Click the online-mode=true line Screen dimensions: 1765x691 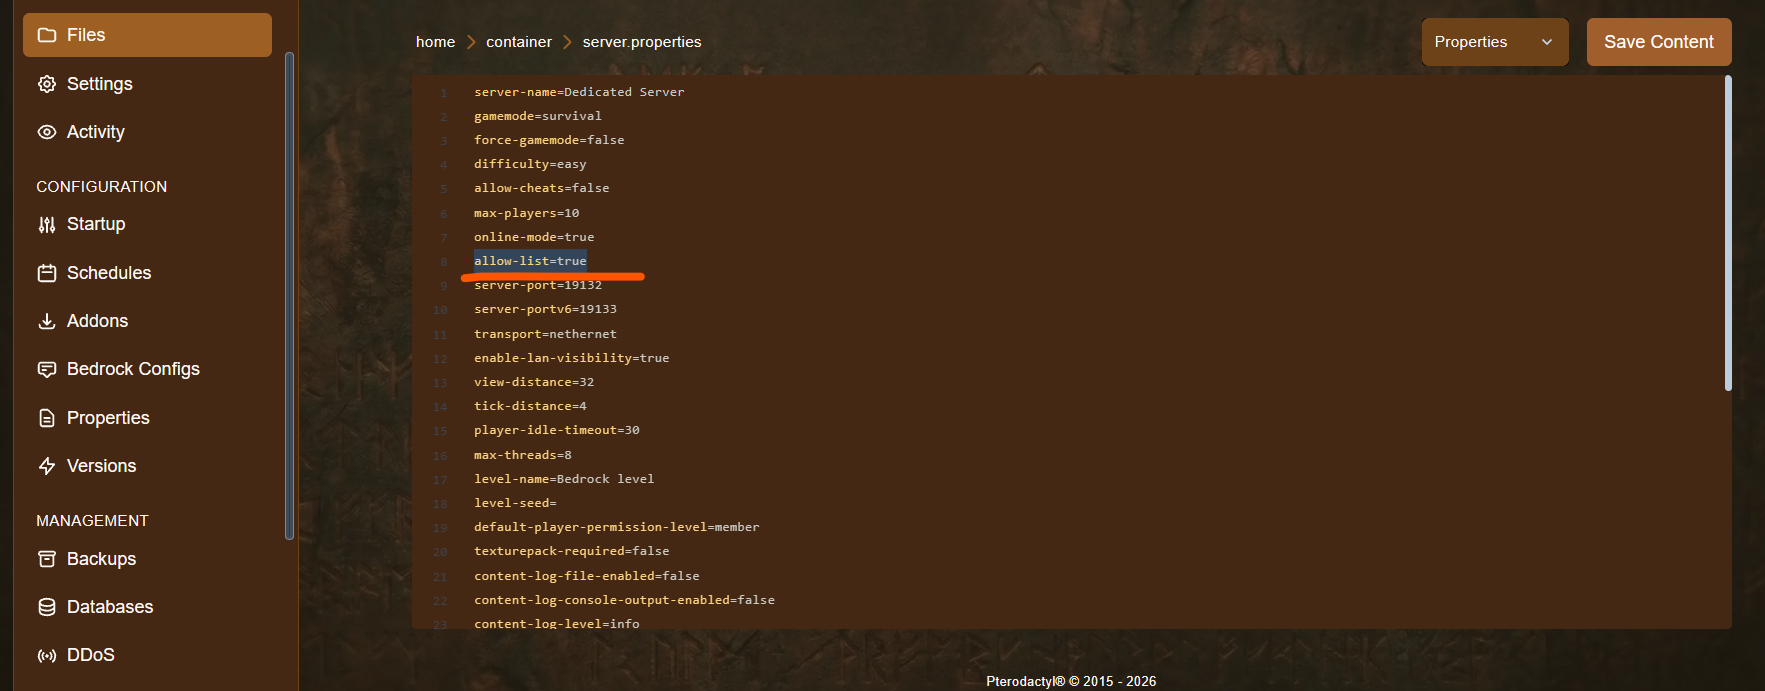[534, 237]
